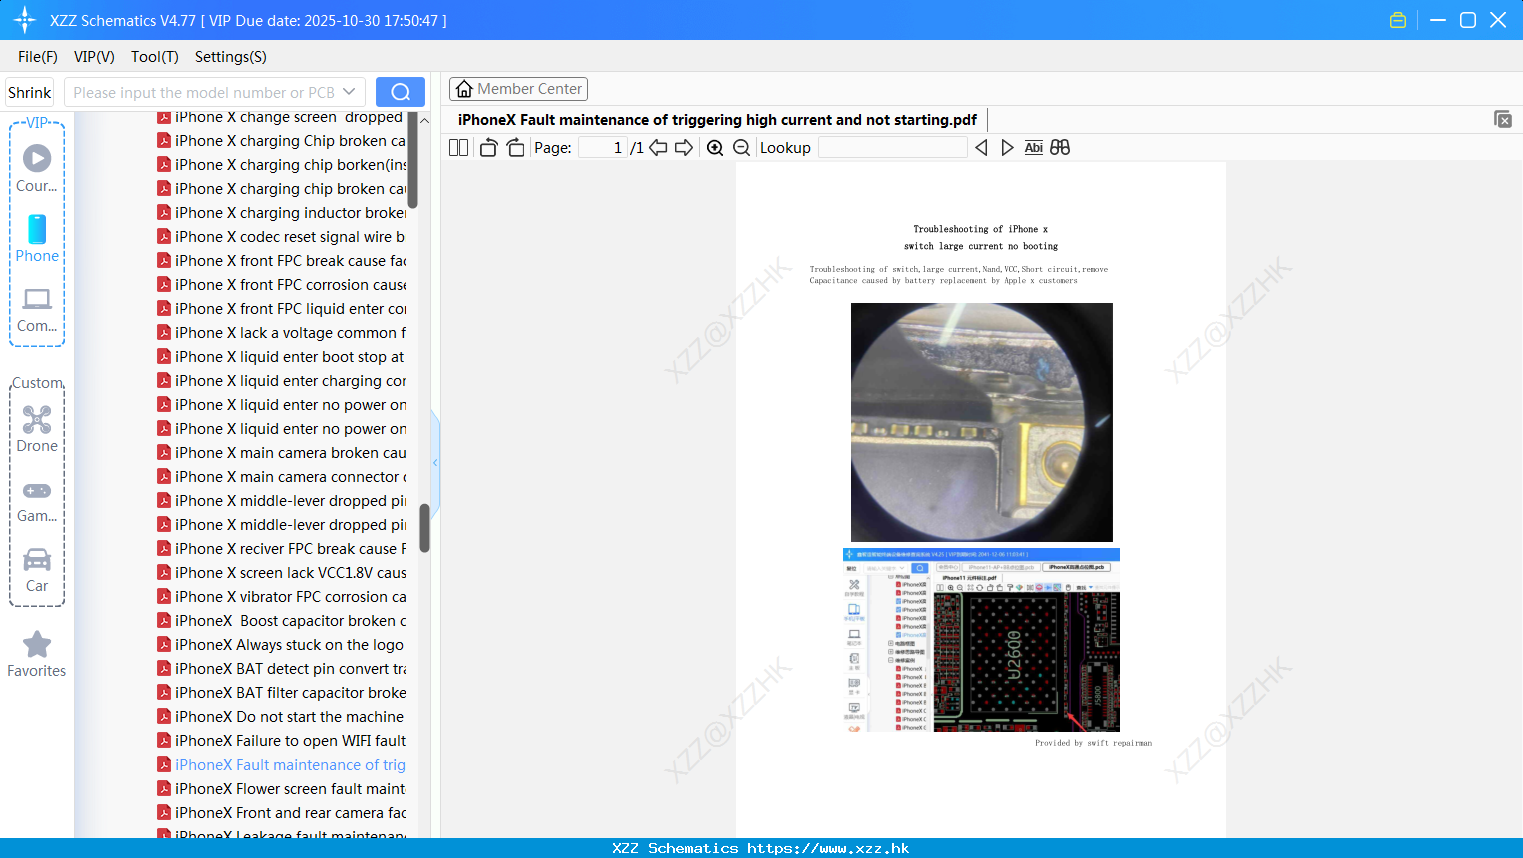Select the Phone category
This screenshot has width=1523, height=858.
(37, 239)
